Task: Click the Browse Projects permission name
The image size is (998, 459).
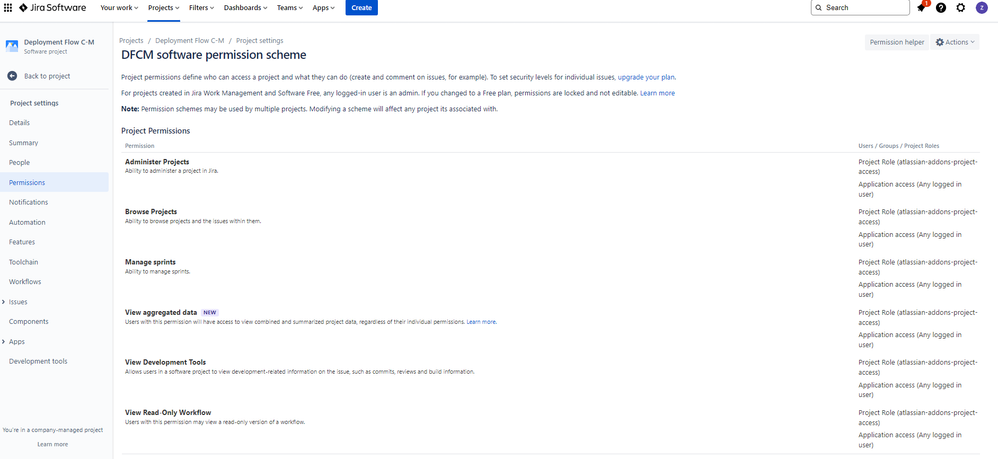Action: click(151, 211)
